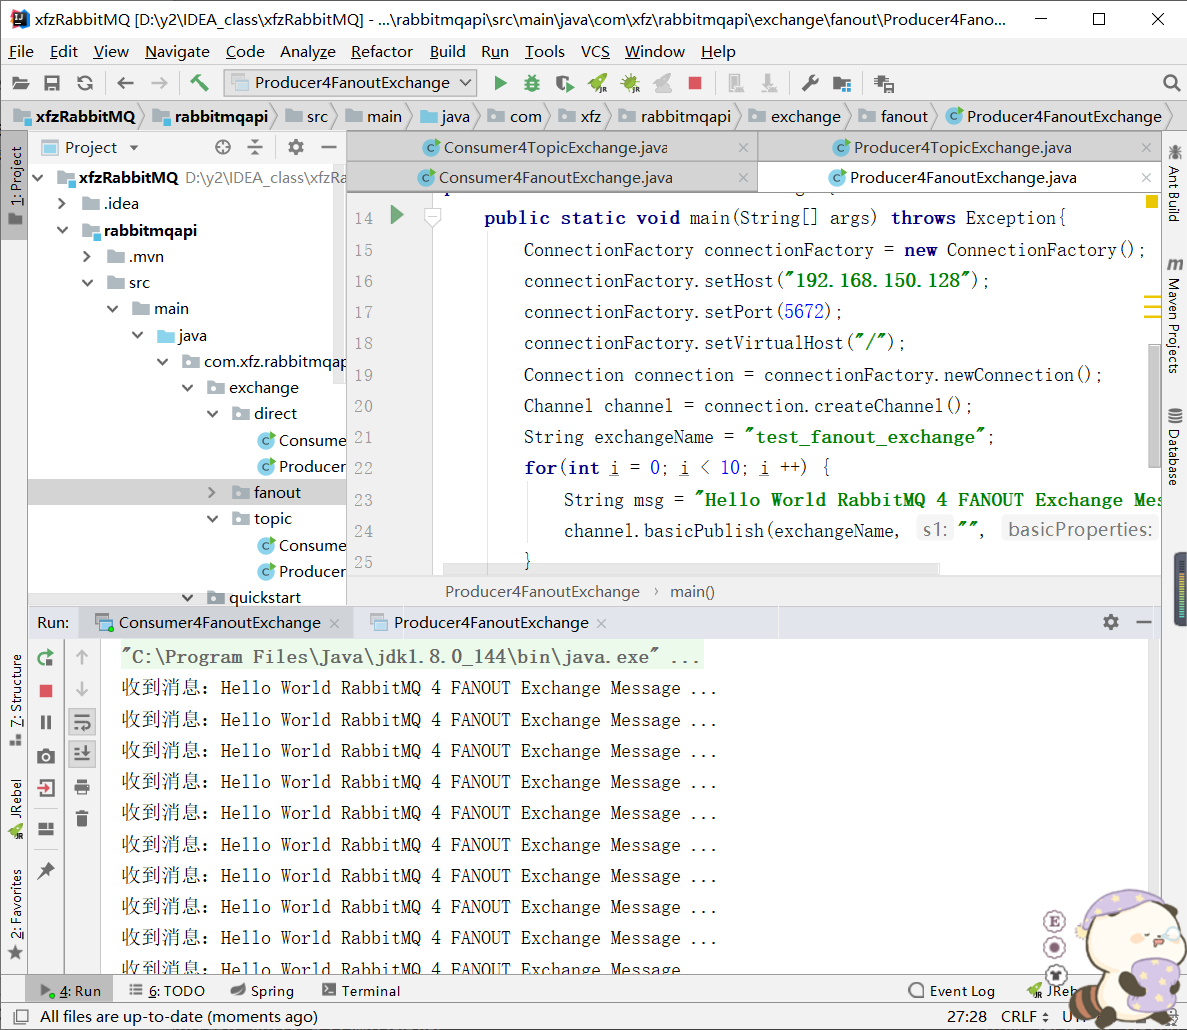Open Terminal tool window button
Viewport: 1187px width, 1030px height.
(x=361, y=990)
